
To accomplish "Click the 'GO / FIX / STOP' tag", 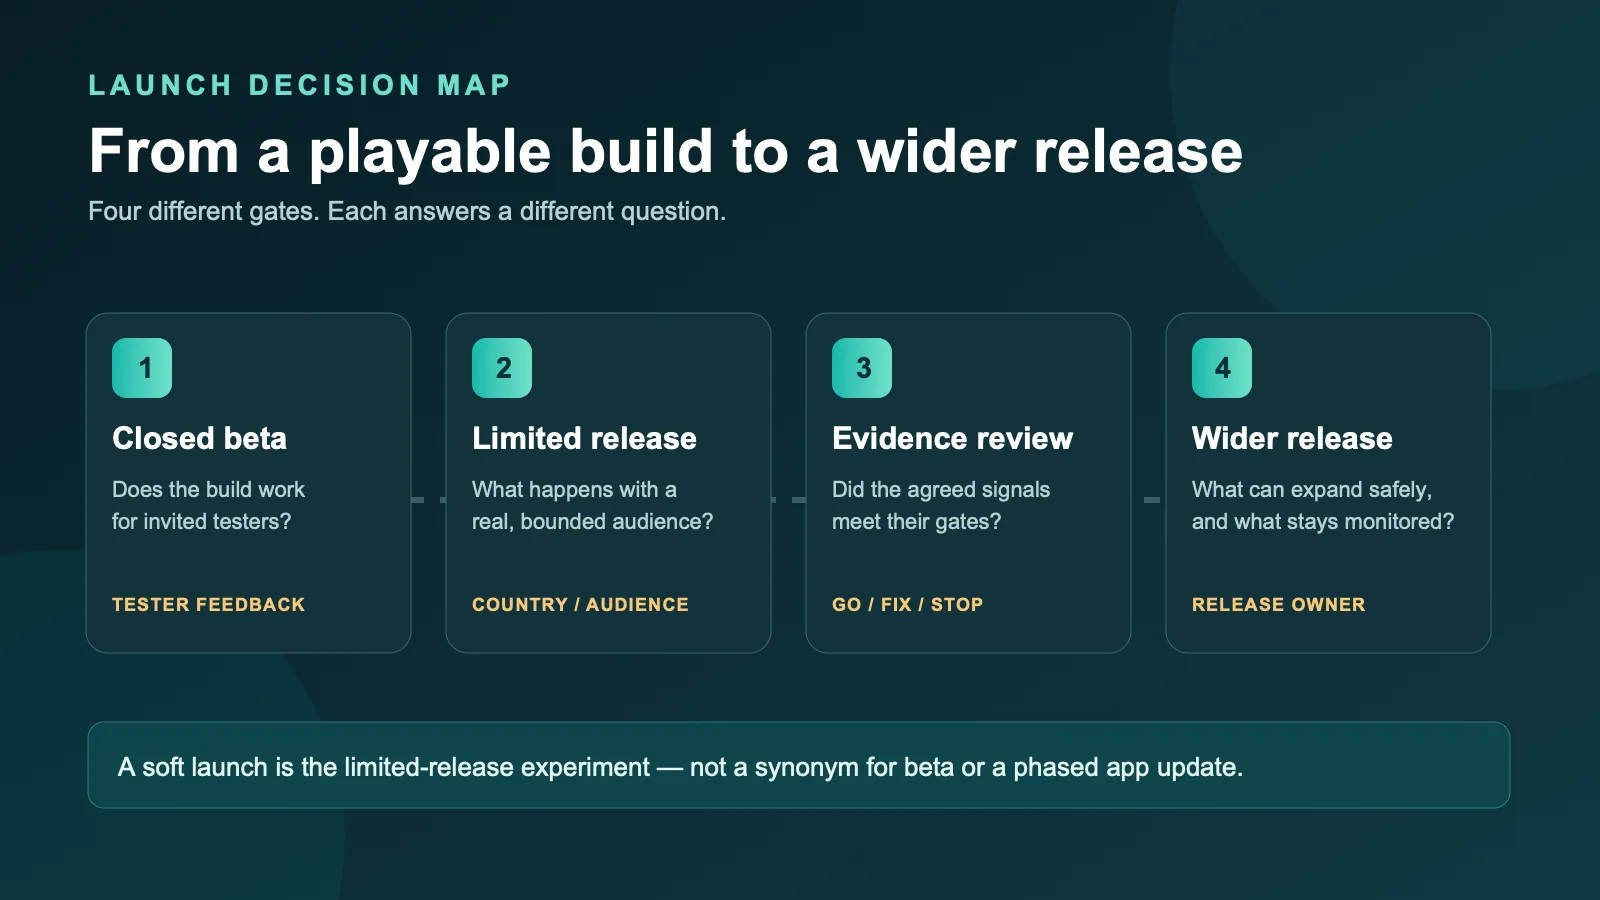I will coord(907,604).
